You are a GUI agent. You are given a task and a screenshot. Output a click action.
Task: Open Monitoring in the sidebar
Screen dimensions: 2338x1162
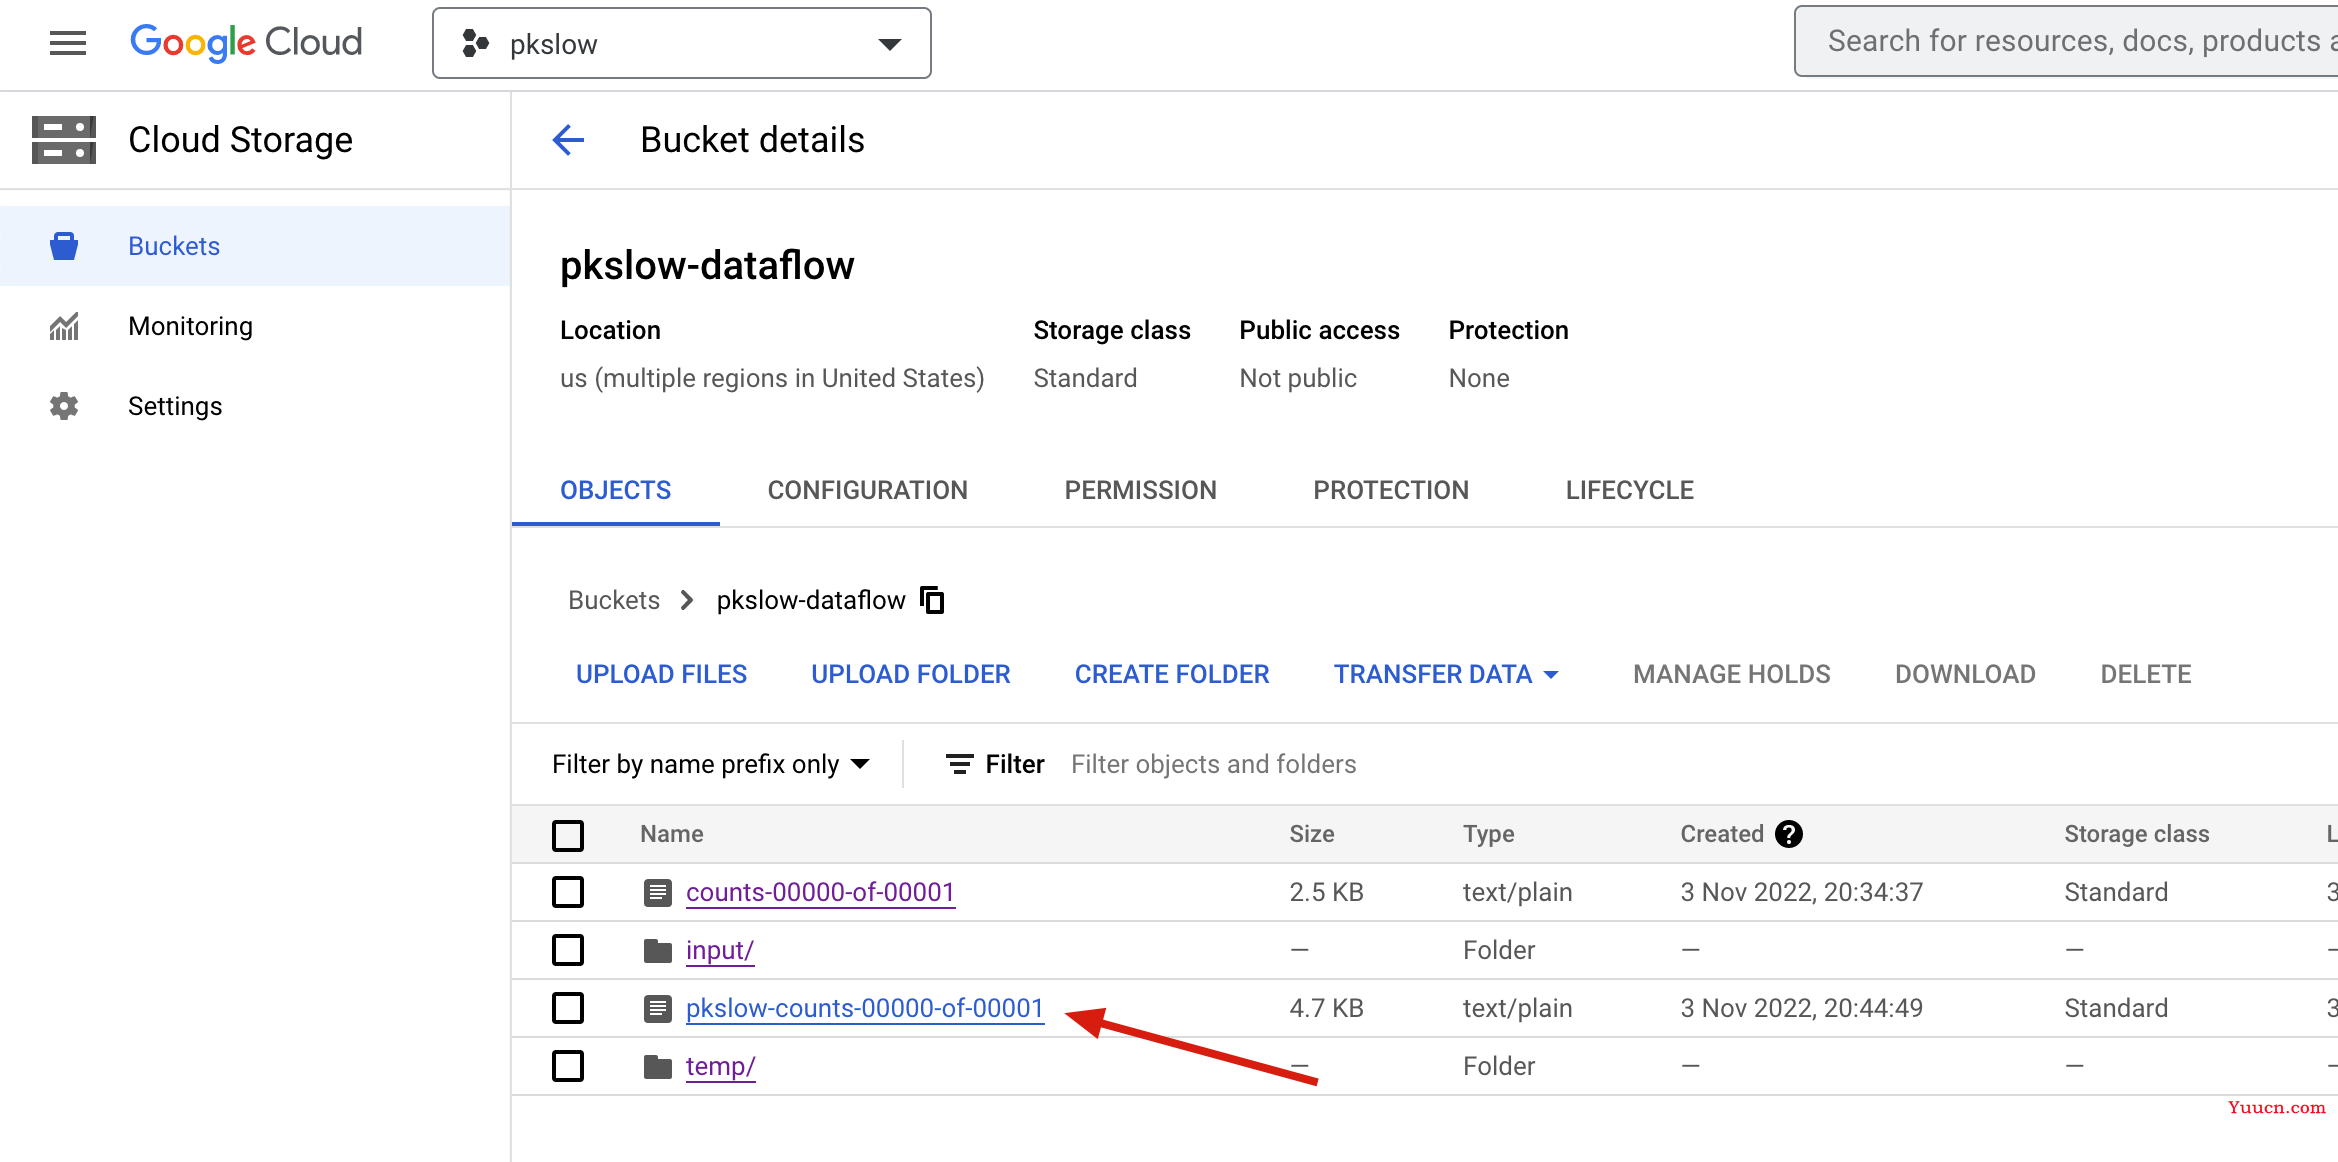point(255,326)
